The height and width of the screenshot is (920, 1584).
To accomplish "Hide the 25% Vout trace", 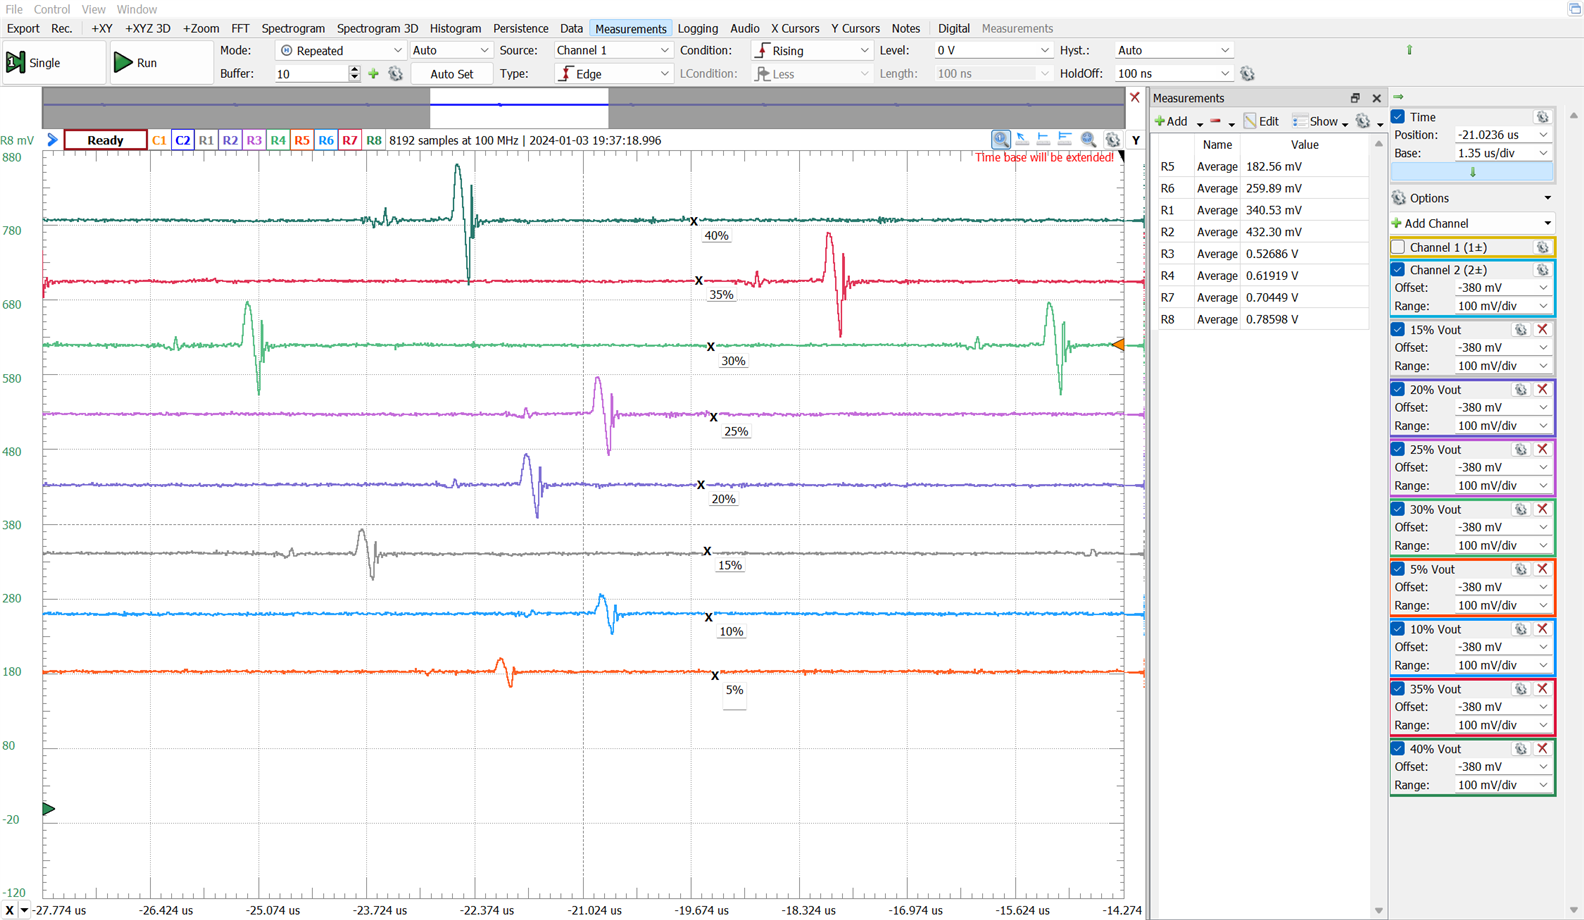I will pyautogui.click(x=1398, y=450).
